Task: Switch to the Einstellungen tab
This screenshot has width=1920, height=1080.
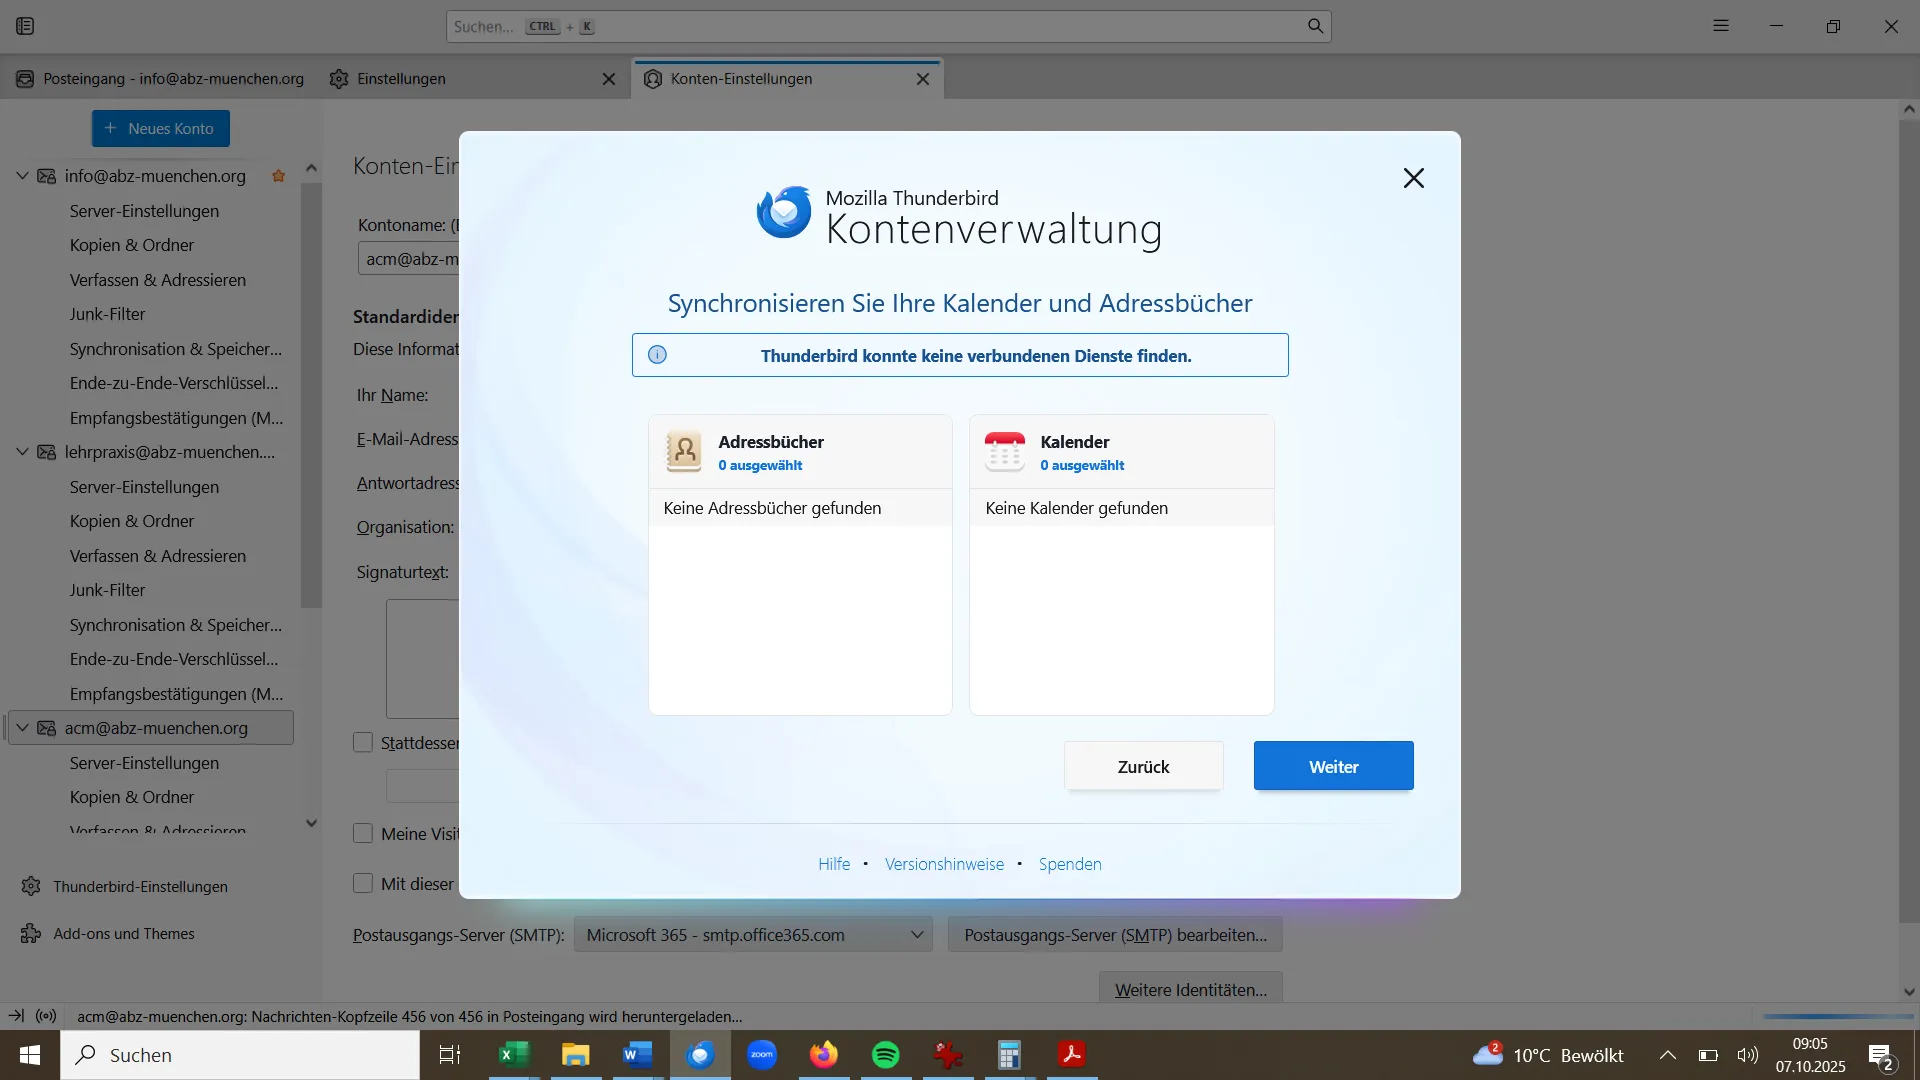Action: (x=401, y=79)
